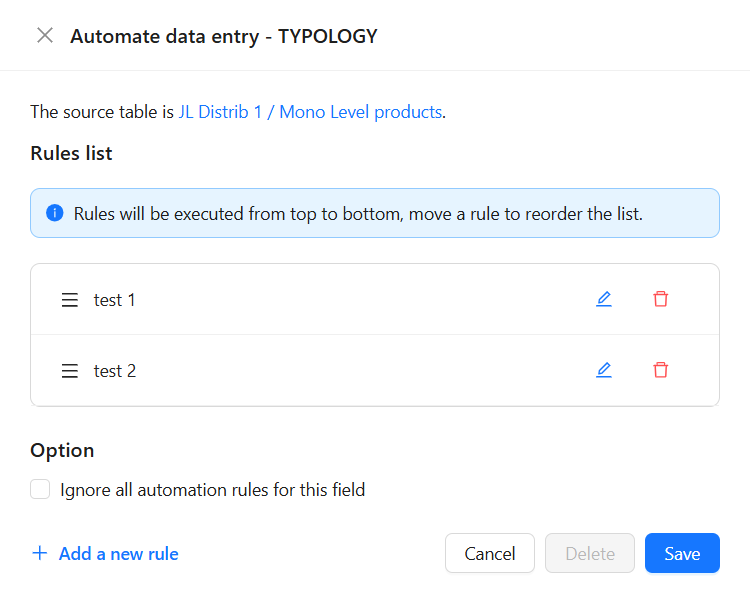Remove the test 2 rule via trash icon

pos(660,370)
